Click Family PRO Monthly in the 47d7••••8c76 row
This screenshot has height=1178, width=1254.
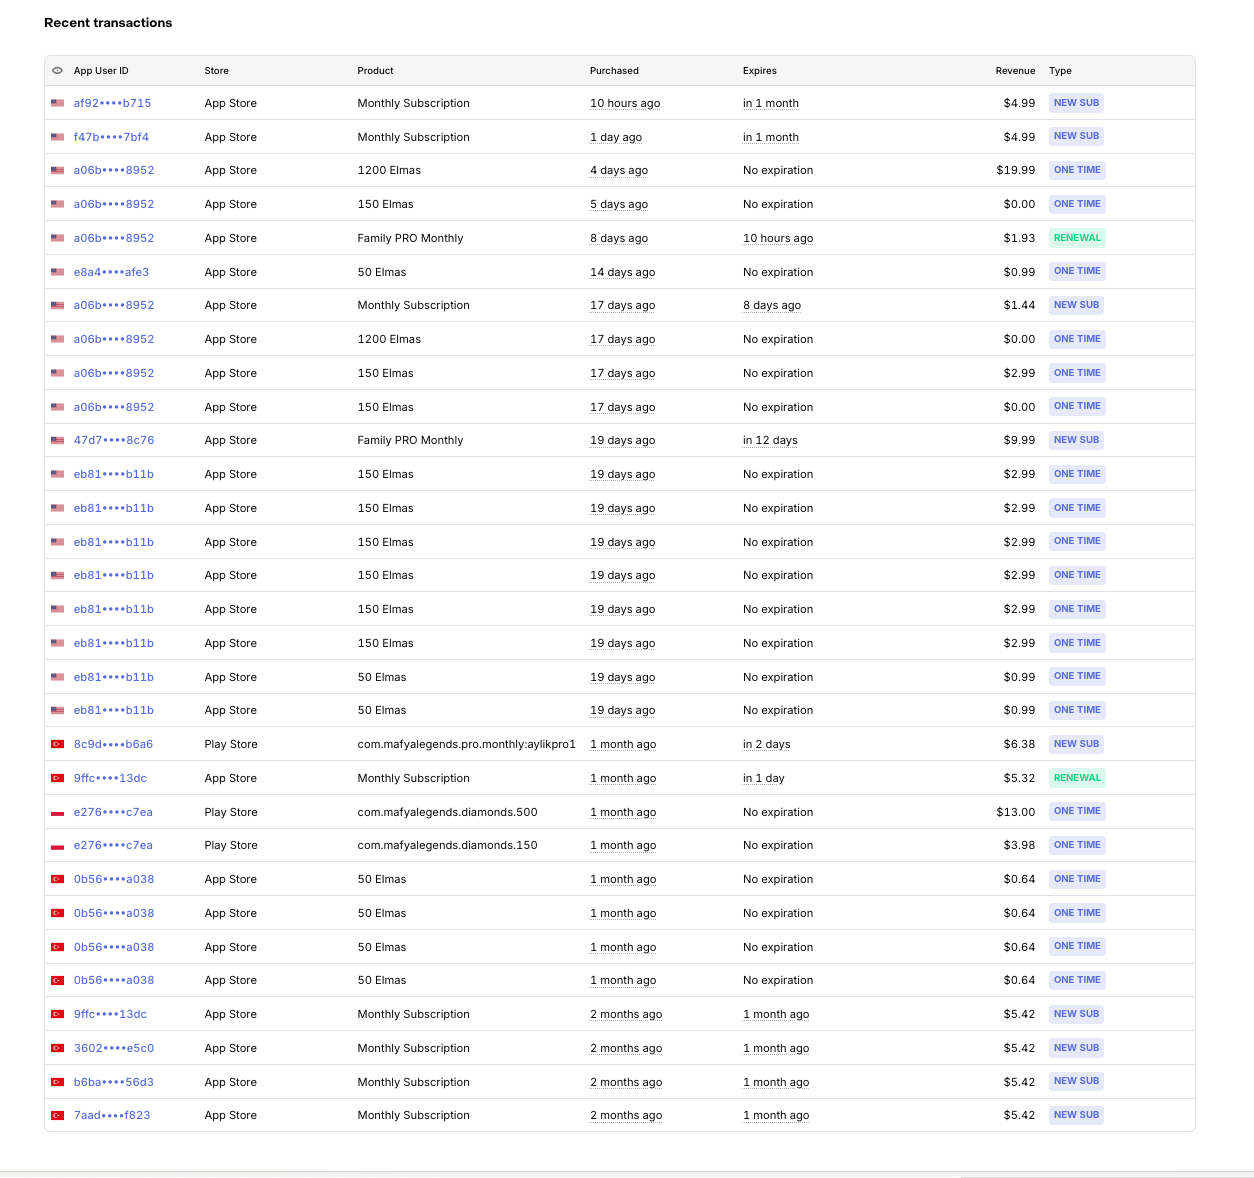410,440
